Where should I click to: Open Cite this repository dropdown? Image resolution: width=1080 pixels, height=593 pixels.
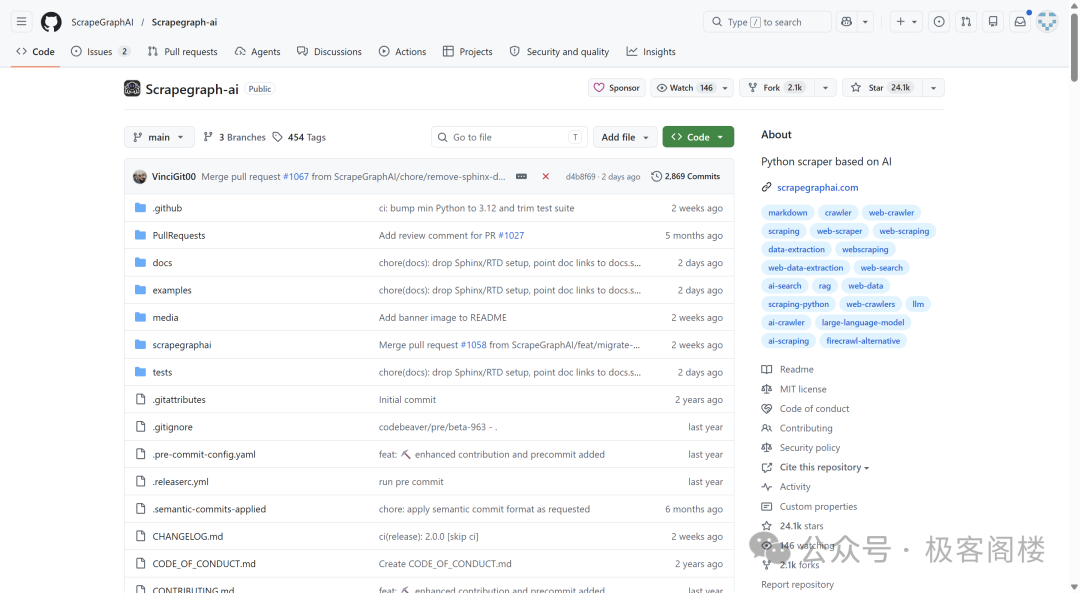click(824, 467)
